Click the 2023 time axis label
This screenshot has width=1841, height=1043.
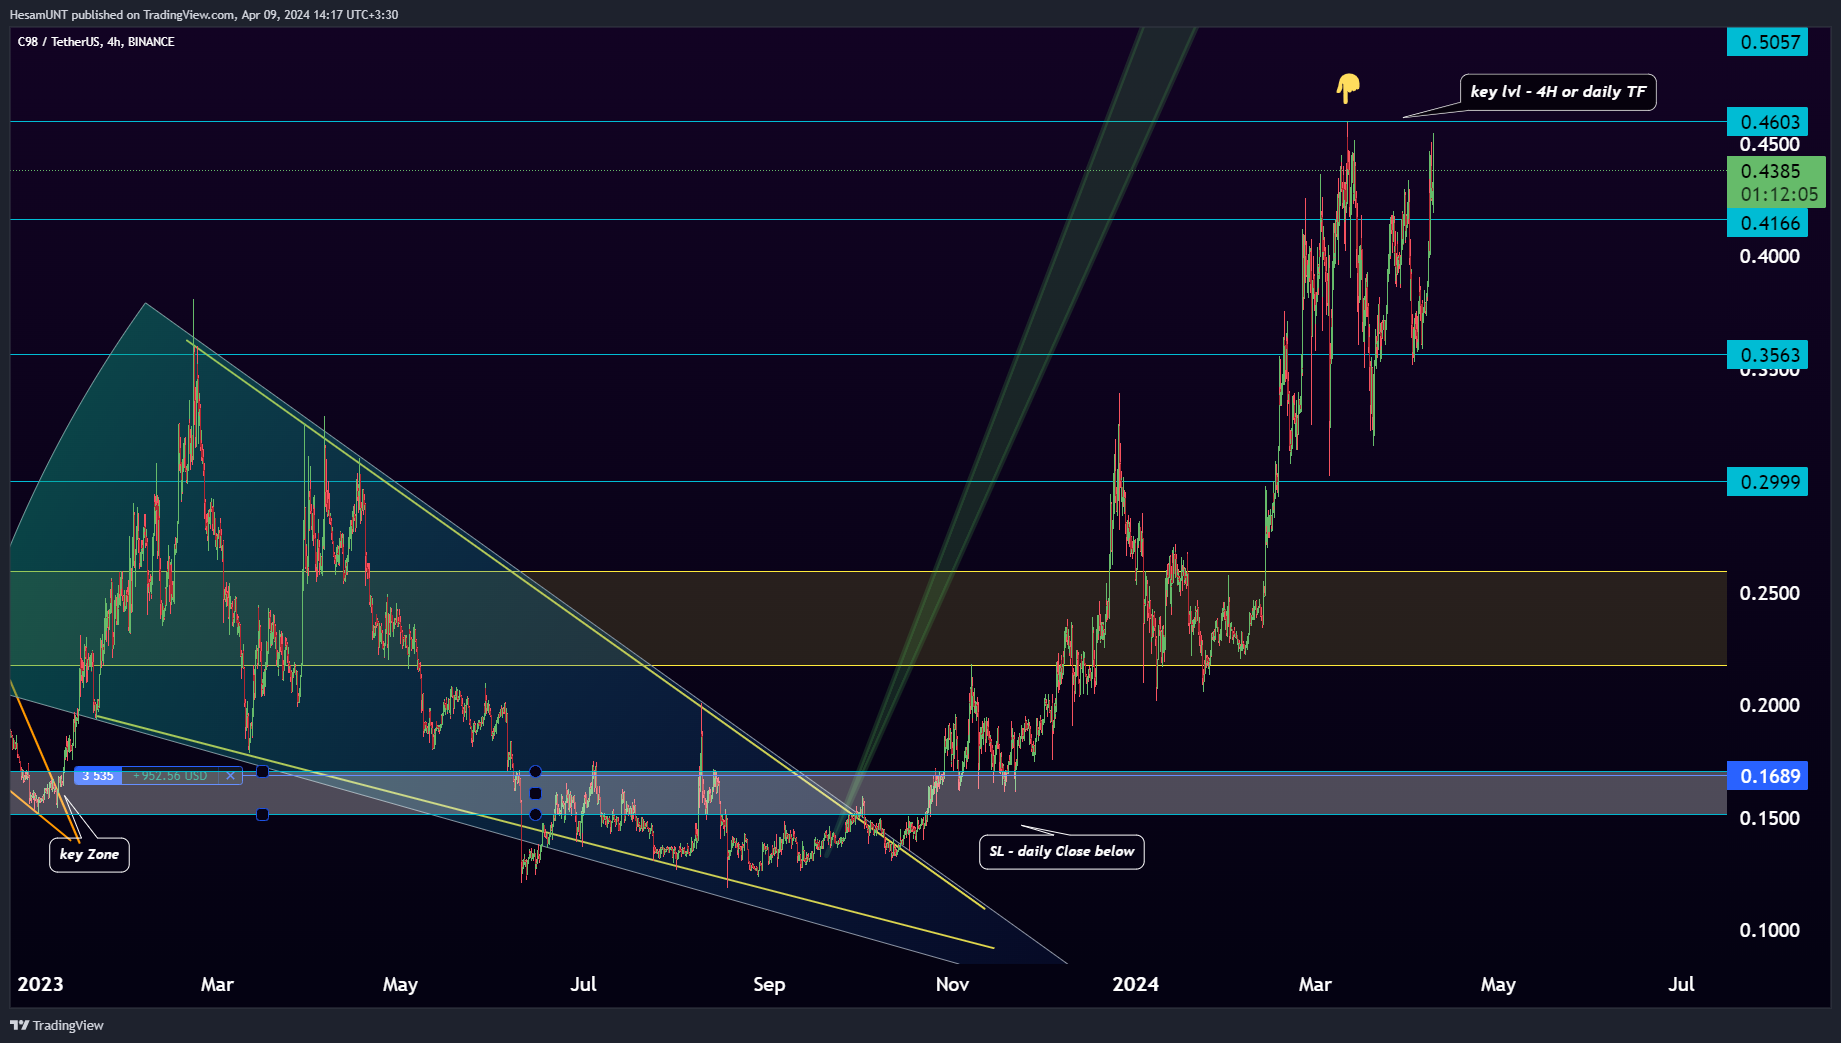click(40, 984)
